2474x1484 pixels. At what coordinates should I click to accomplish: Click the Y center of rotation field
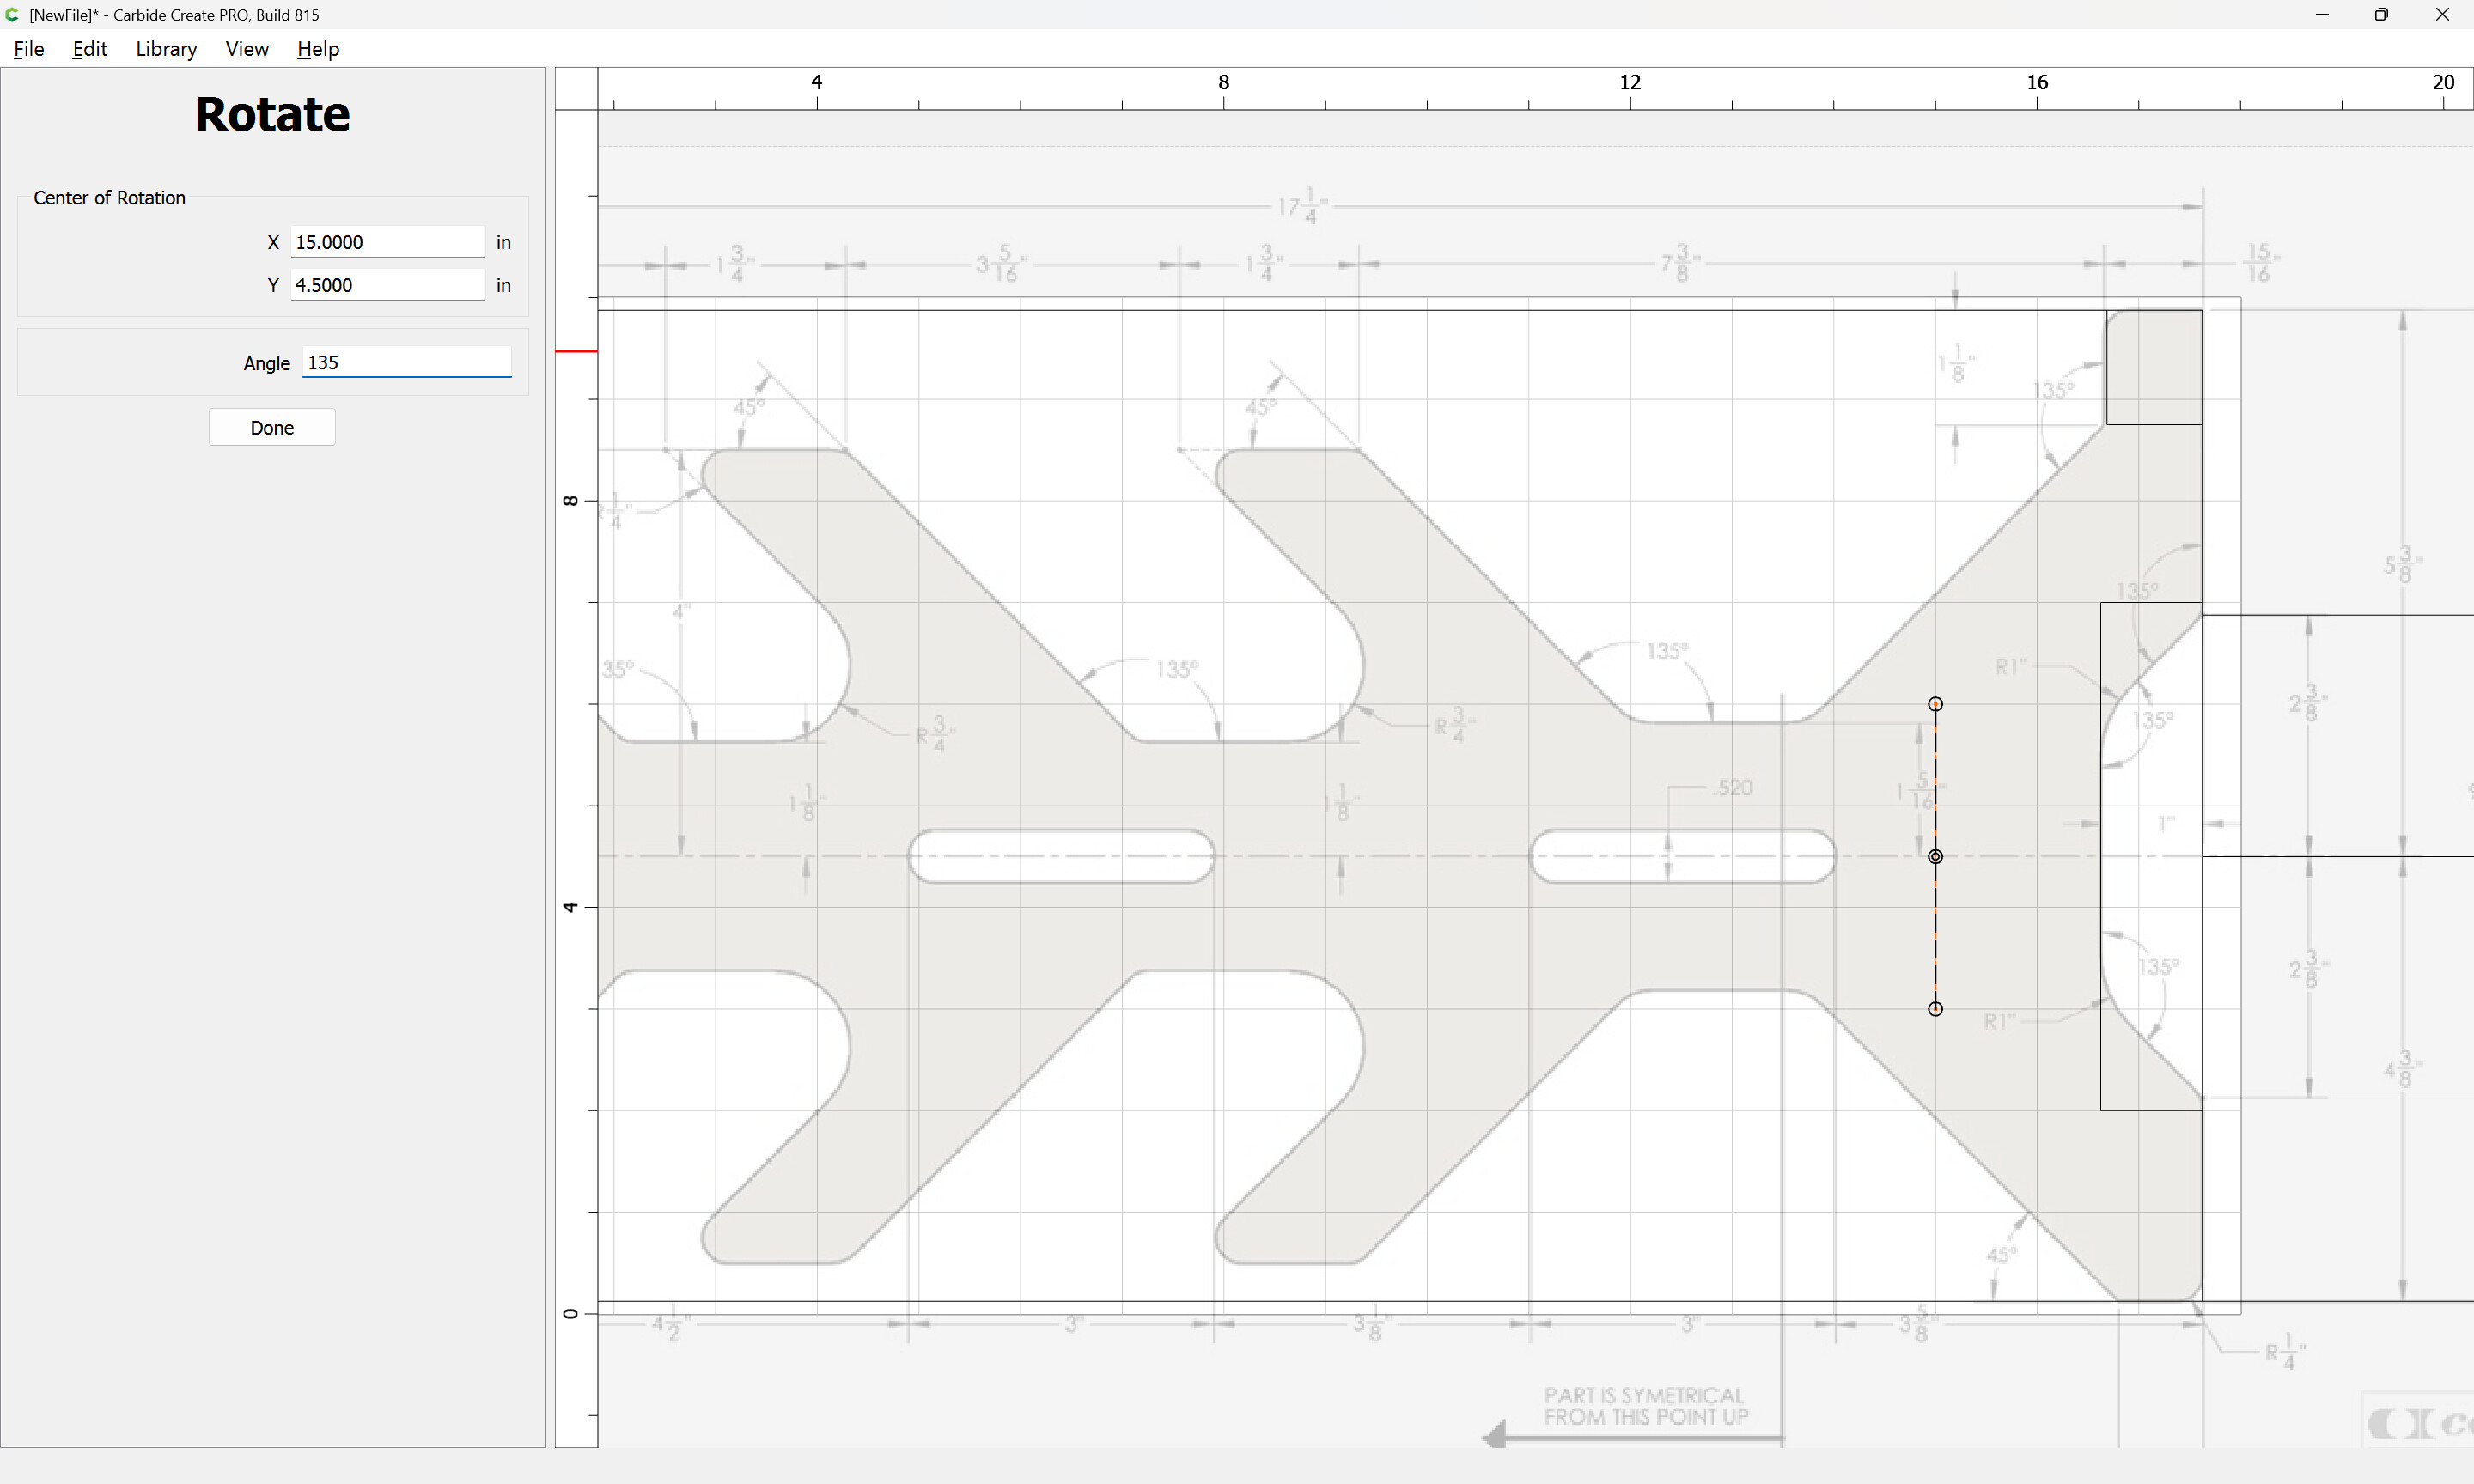click(388, 285)
